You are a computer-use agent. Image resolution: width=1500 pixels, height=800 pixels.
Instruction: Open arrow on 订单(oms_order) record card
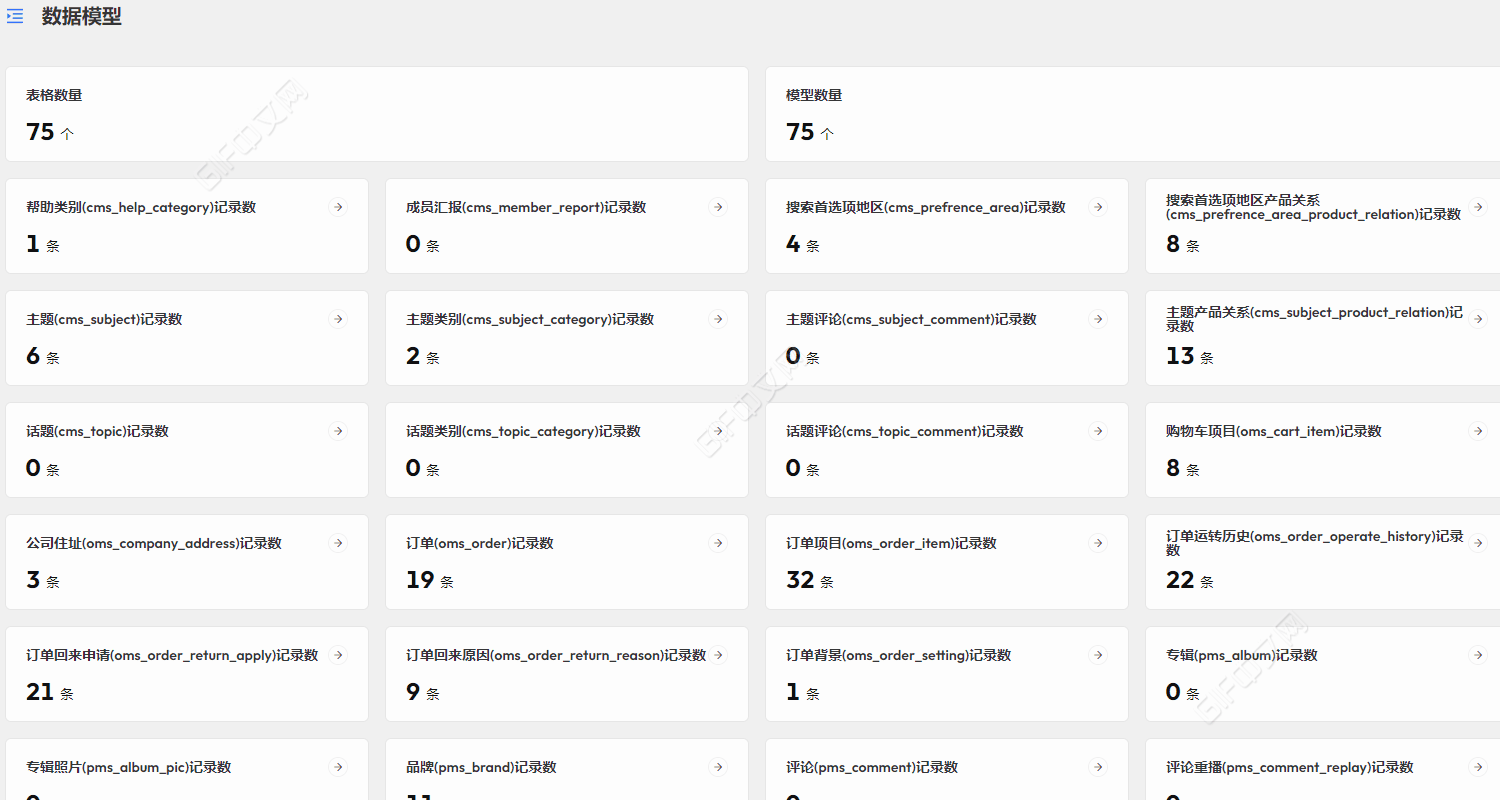718,543
